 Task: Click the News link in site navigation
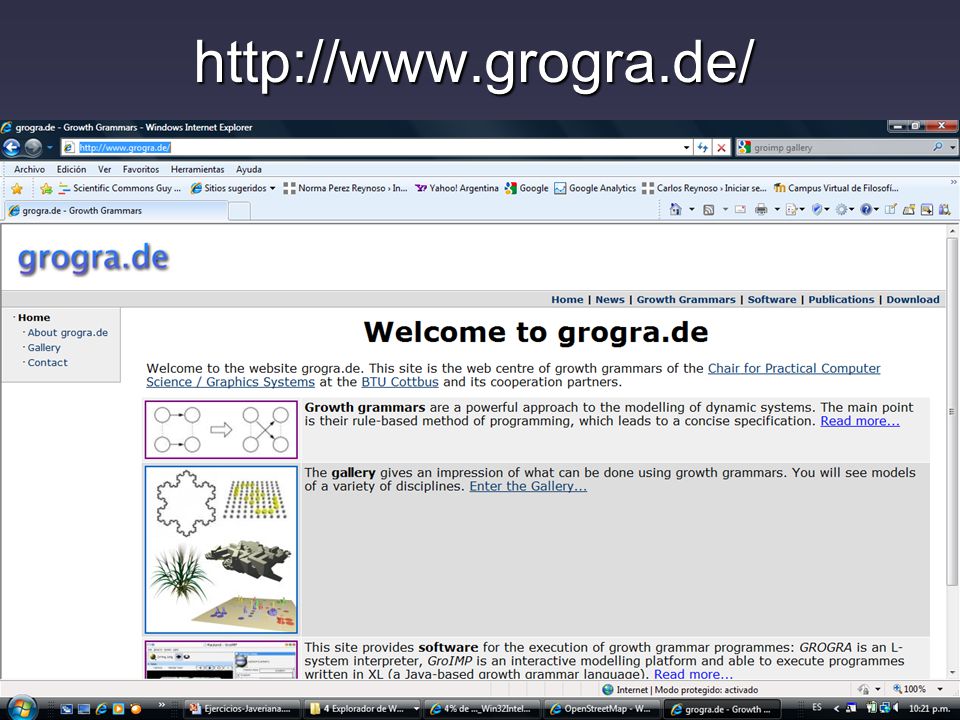tap(610, 299)
